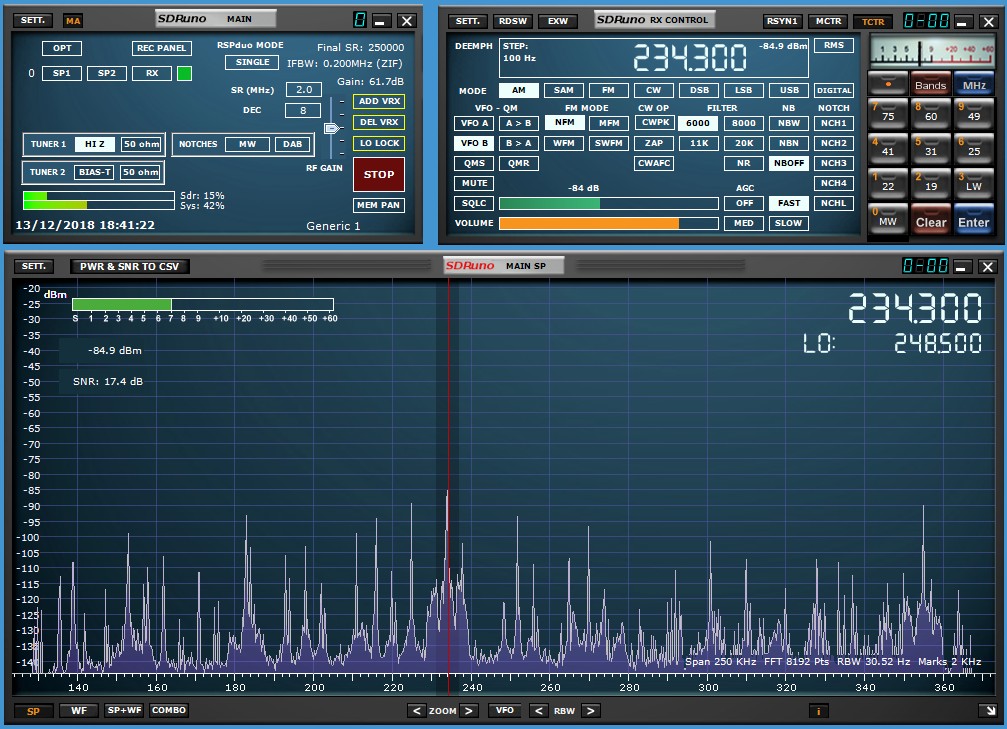
Task: Click the Bands keypad mode button
Action: (x=931, y=83)
